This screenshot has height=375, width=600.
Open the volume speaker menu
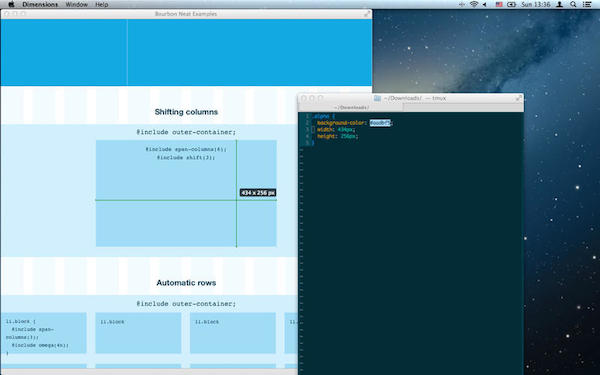485,5
